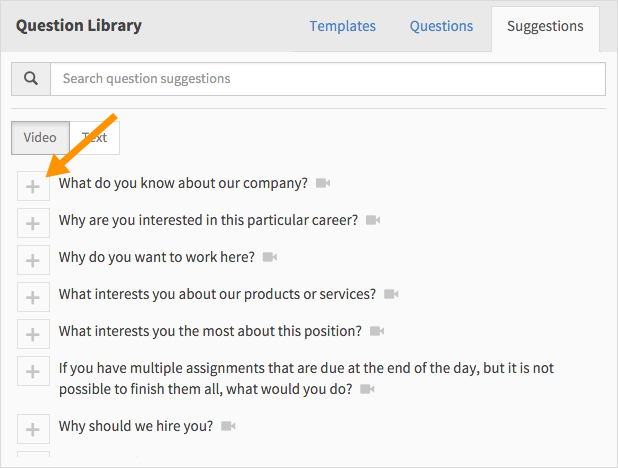Click the 'Why are you interested in this particular career?' text
The height and width of the screenshot is (468, 618).
(208, 220)
